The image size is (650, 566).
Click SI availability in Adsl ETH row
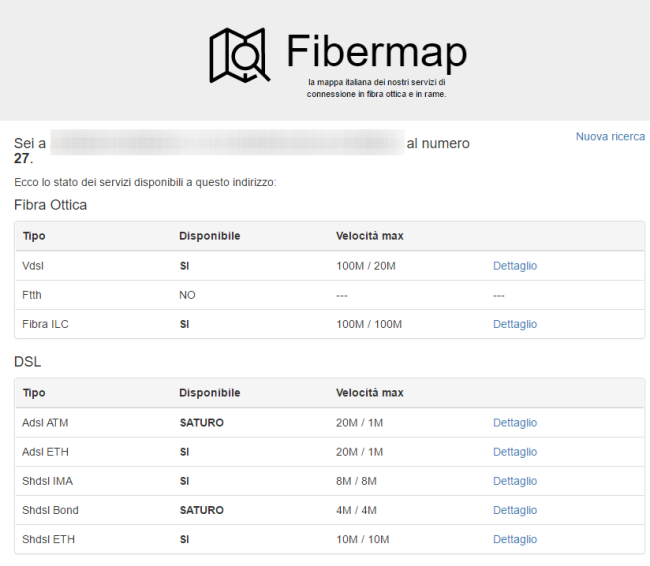pyautogui.click(x=184, y=452)
